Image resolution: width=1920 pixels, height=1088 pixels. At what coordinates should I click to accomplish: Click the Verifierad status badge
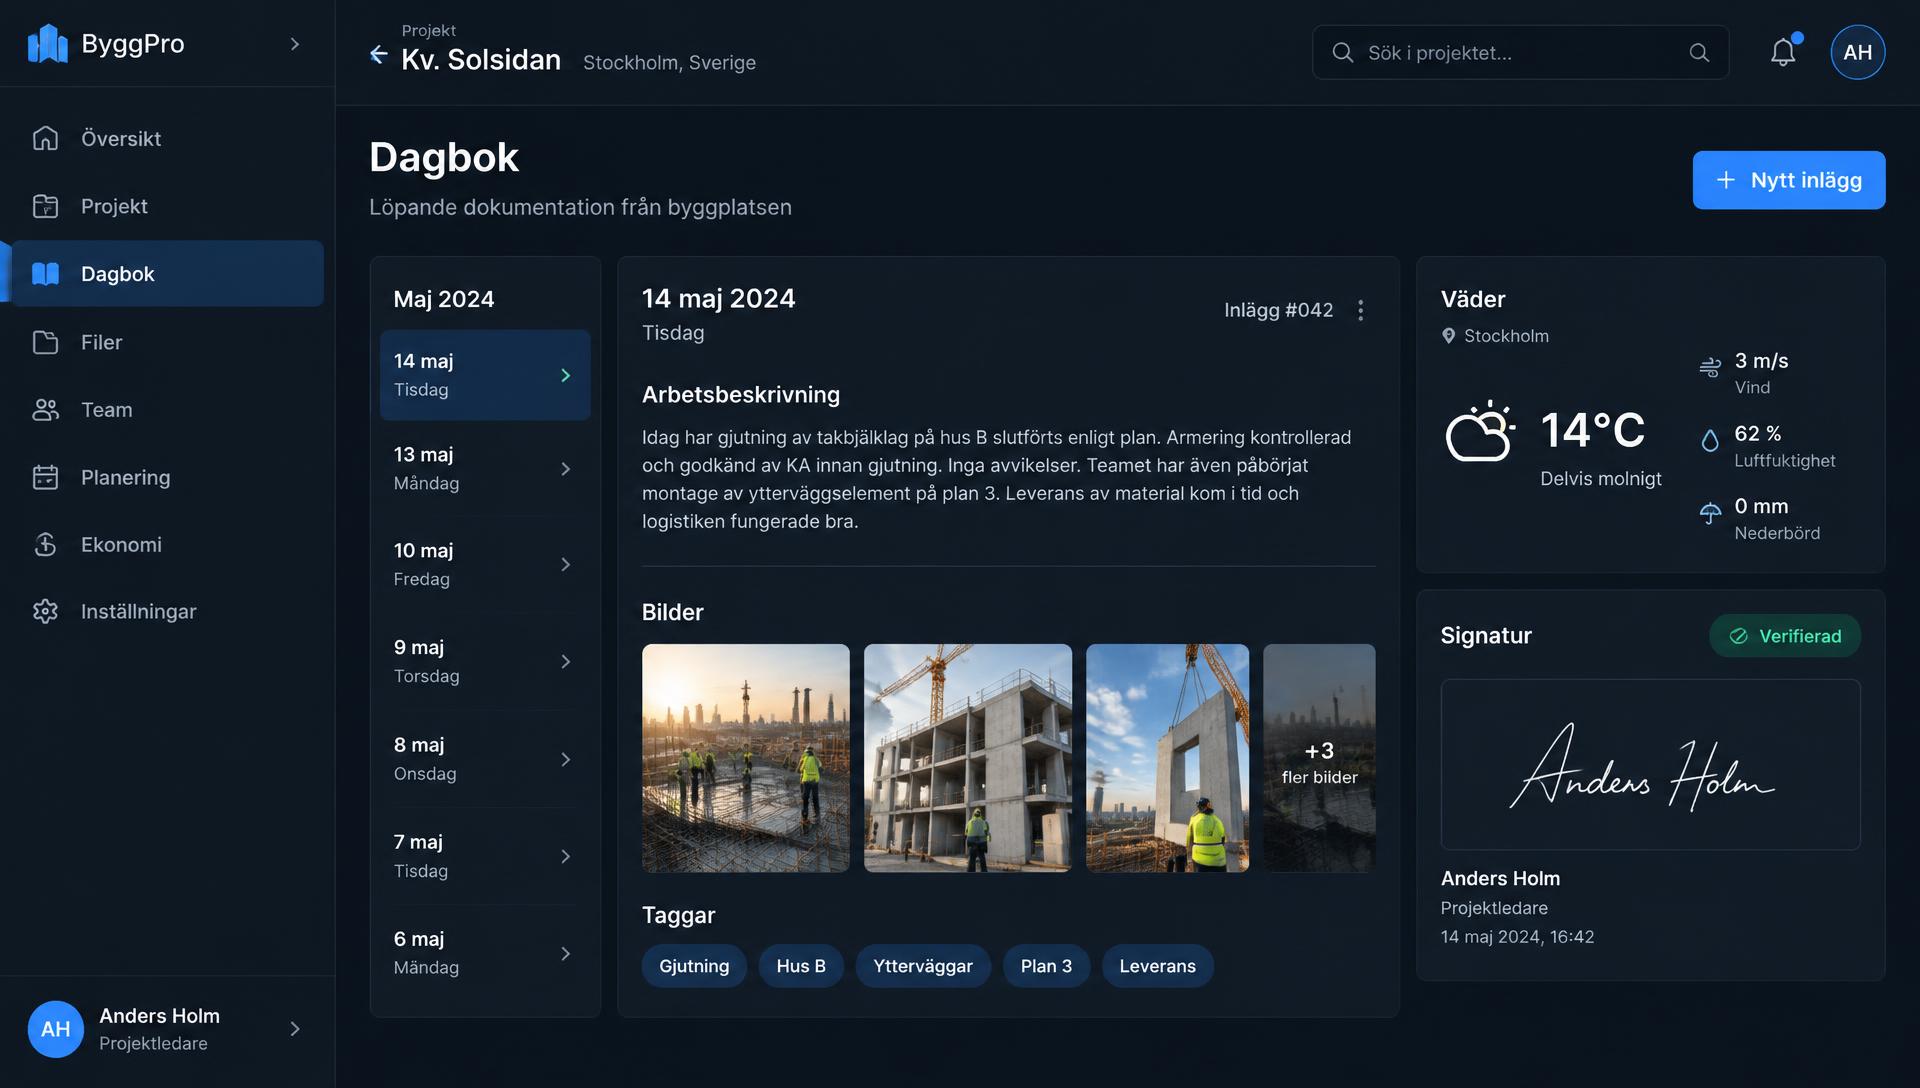pos(1785,636)
